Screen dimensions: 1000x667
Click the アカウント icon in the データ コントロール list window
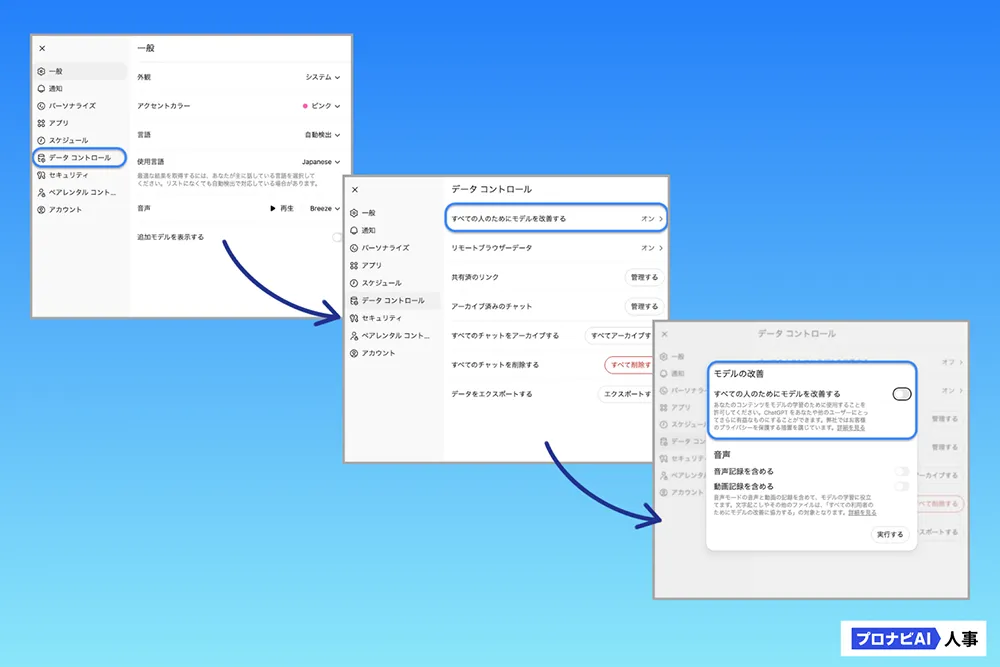(353, 353)
